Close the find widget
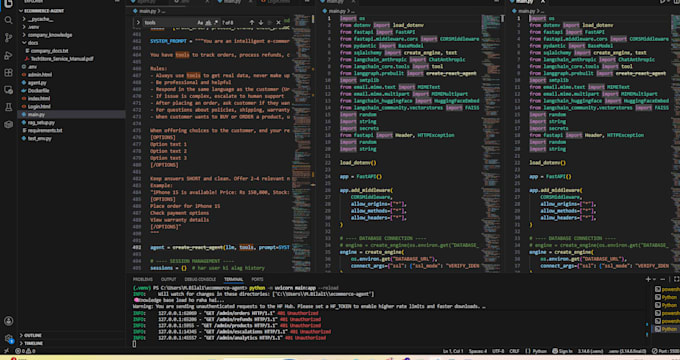This screenshot has height=360, width=680. tap(278, 23)
